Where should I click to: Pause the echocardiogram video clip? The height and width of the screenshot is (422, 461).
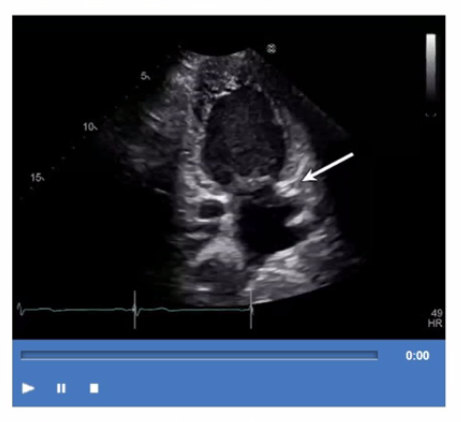click(61, 388)
